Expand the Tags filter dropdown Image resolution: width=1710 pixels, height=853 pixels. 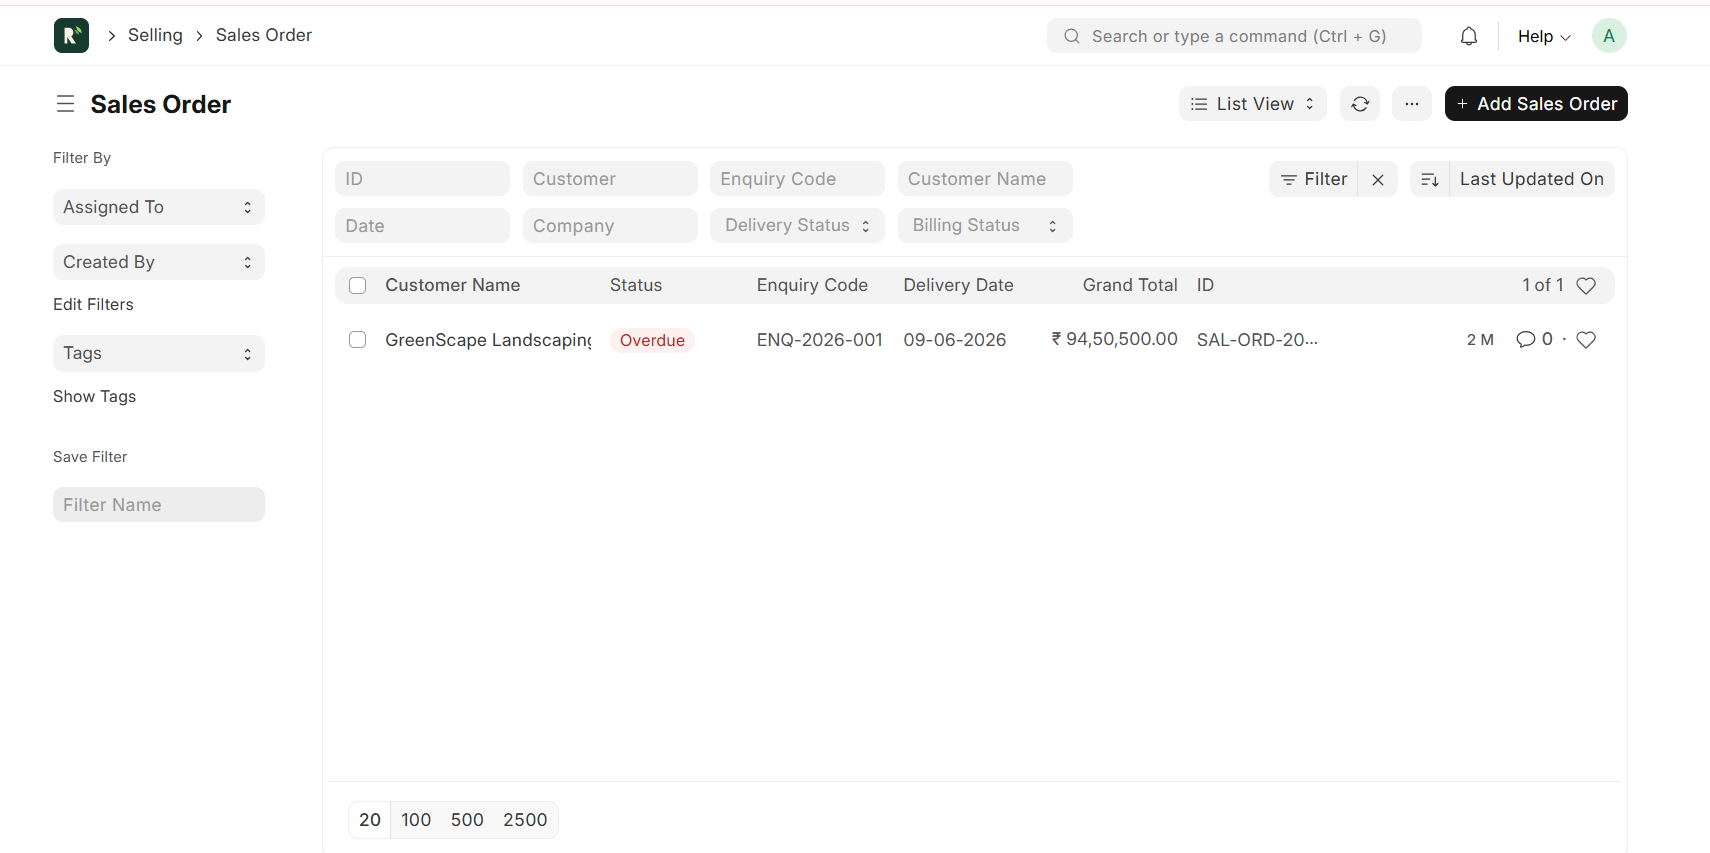pos(159,353)
